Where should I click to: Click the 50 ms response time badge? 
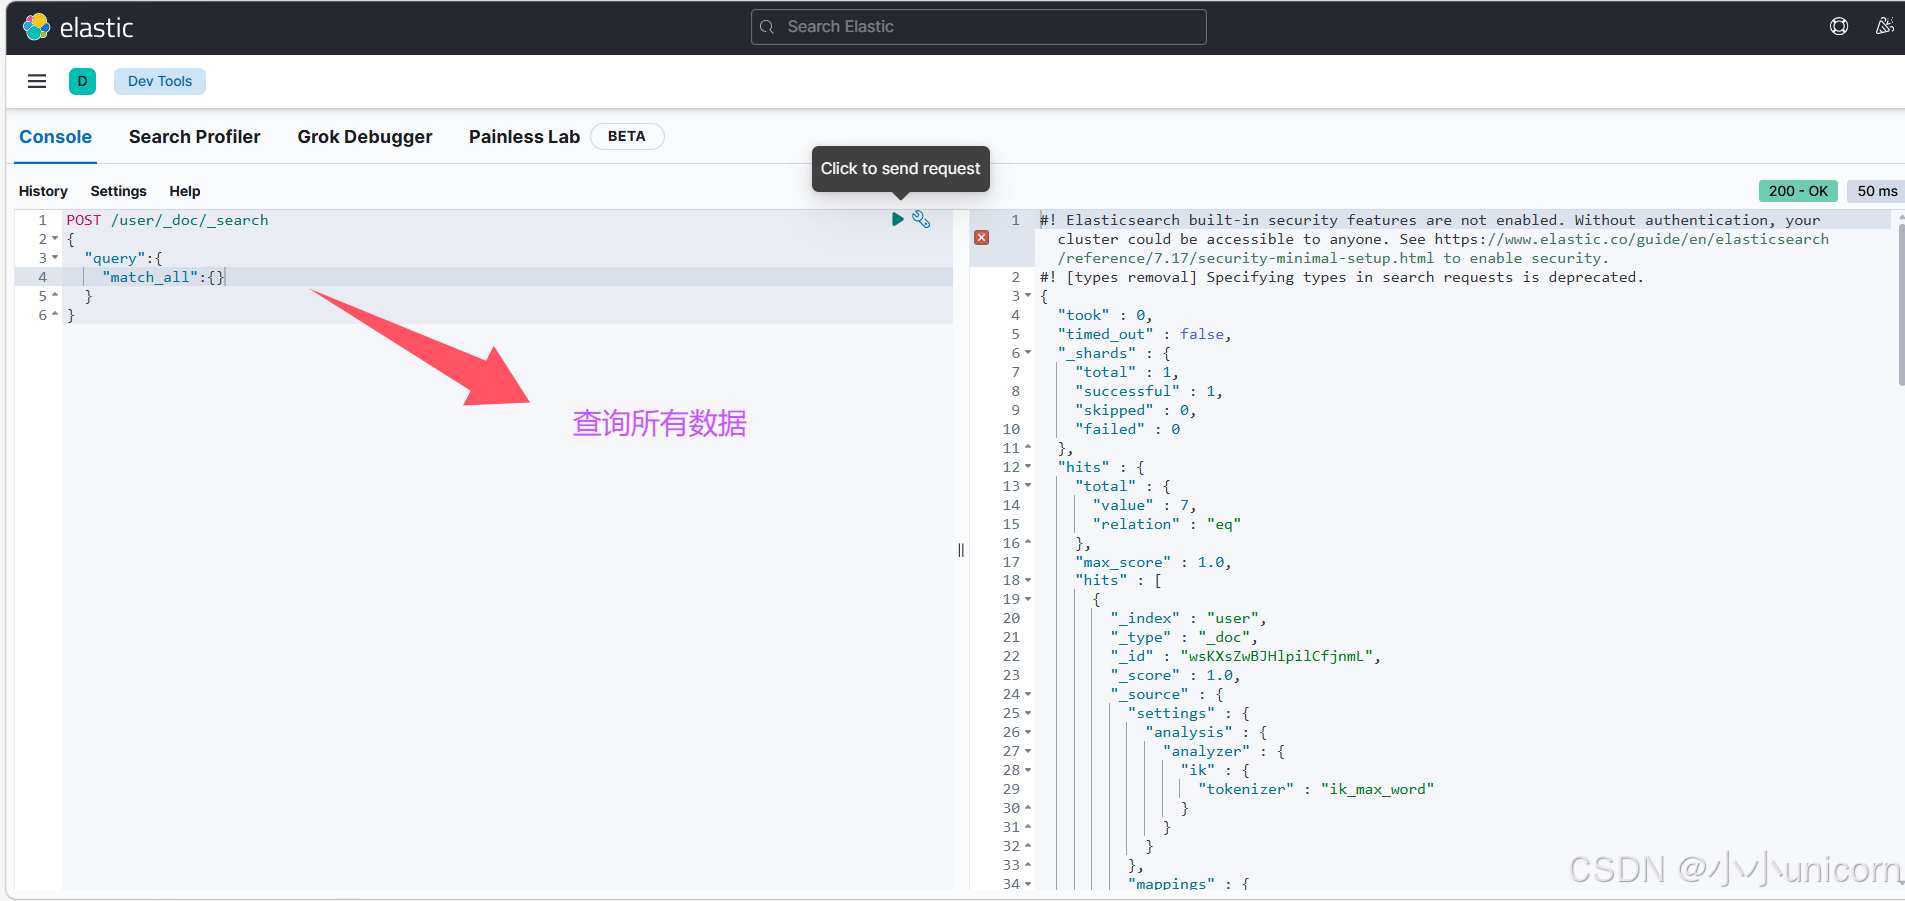(1877, 191)
